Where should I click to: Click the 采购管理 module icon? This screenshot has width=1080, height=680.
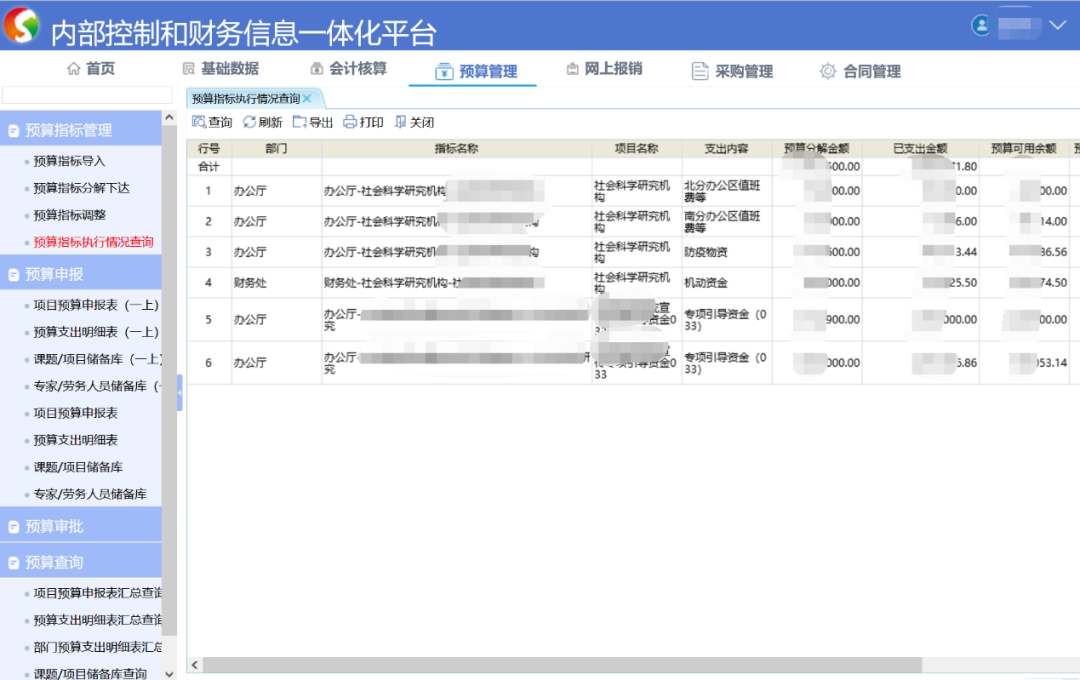701,69
